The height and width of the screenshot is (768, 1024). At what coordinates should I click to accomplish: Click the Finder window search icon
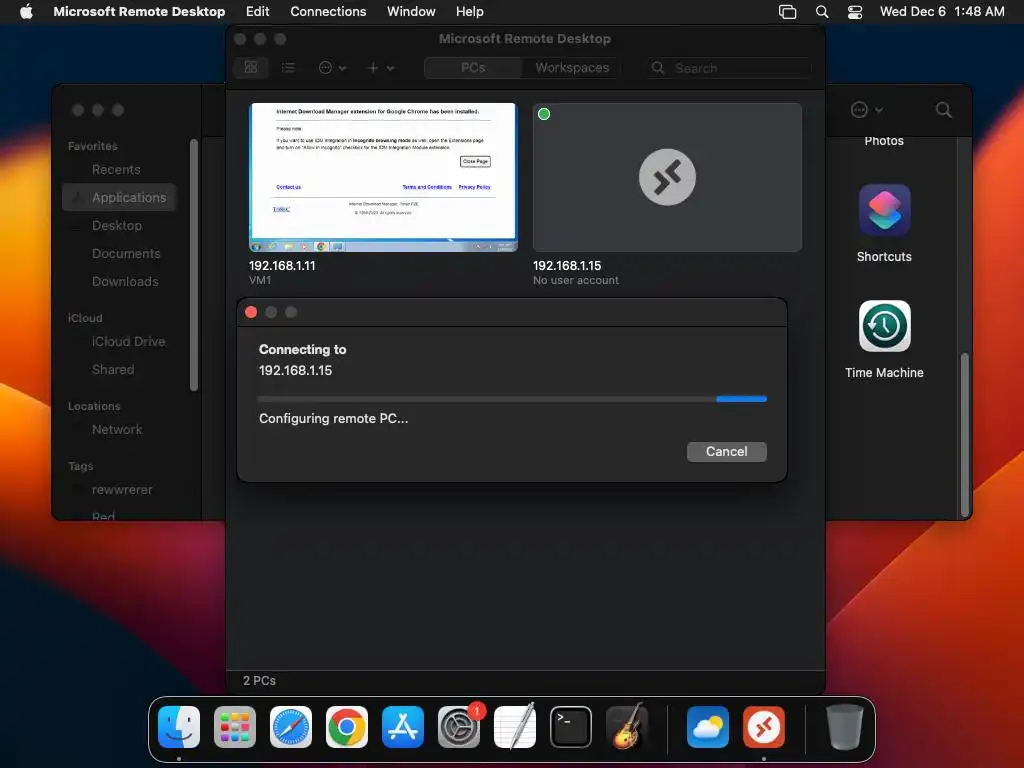click(x=943, y=110)
